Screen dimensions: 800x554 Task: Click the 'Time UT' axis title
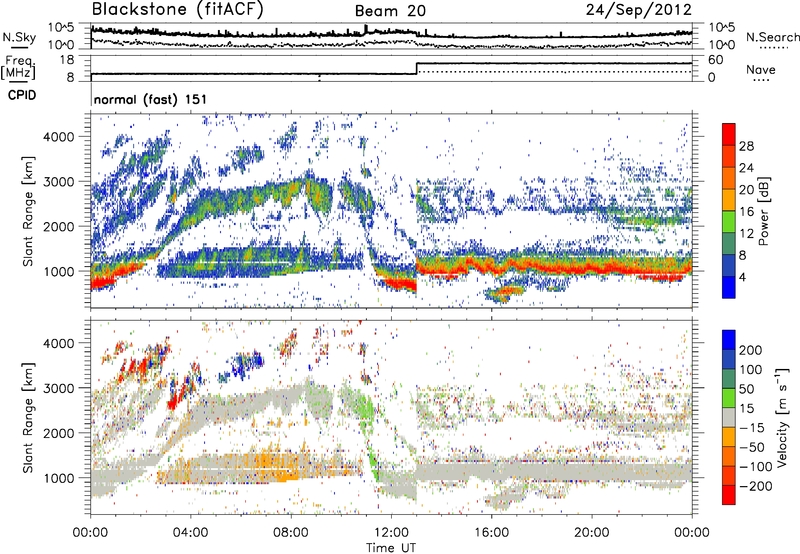coord(391,547)
